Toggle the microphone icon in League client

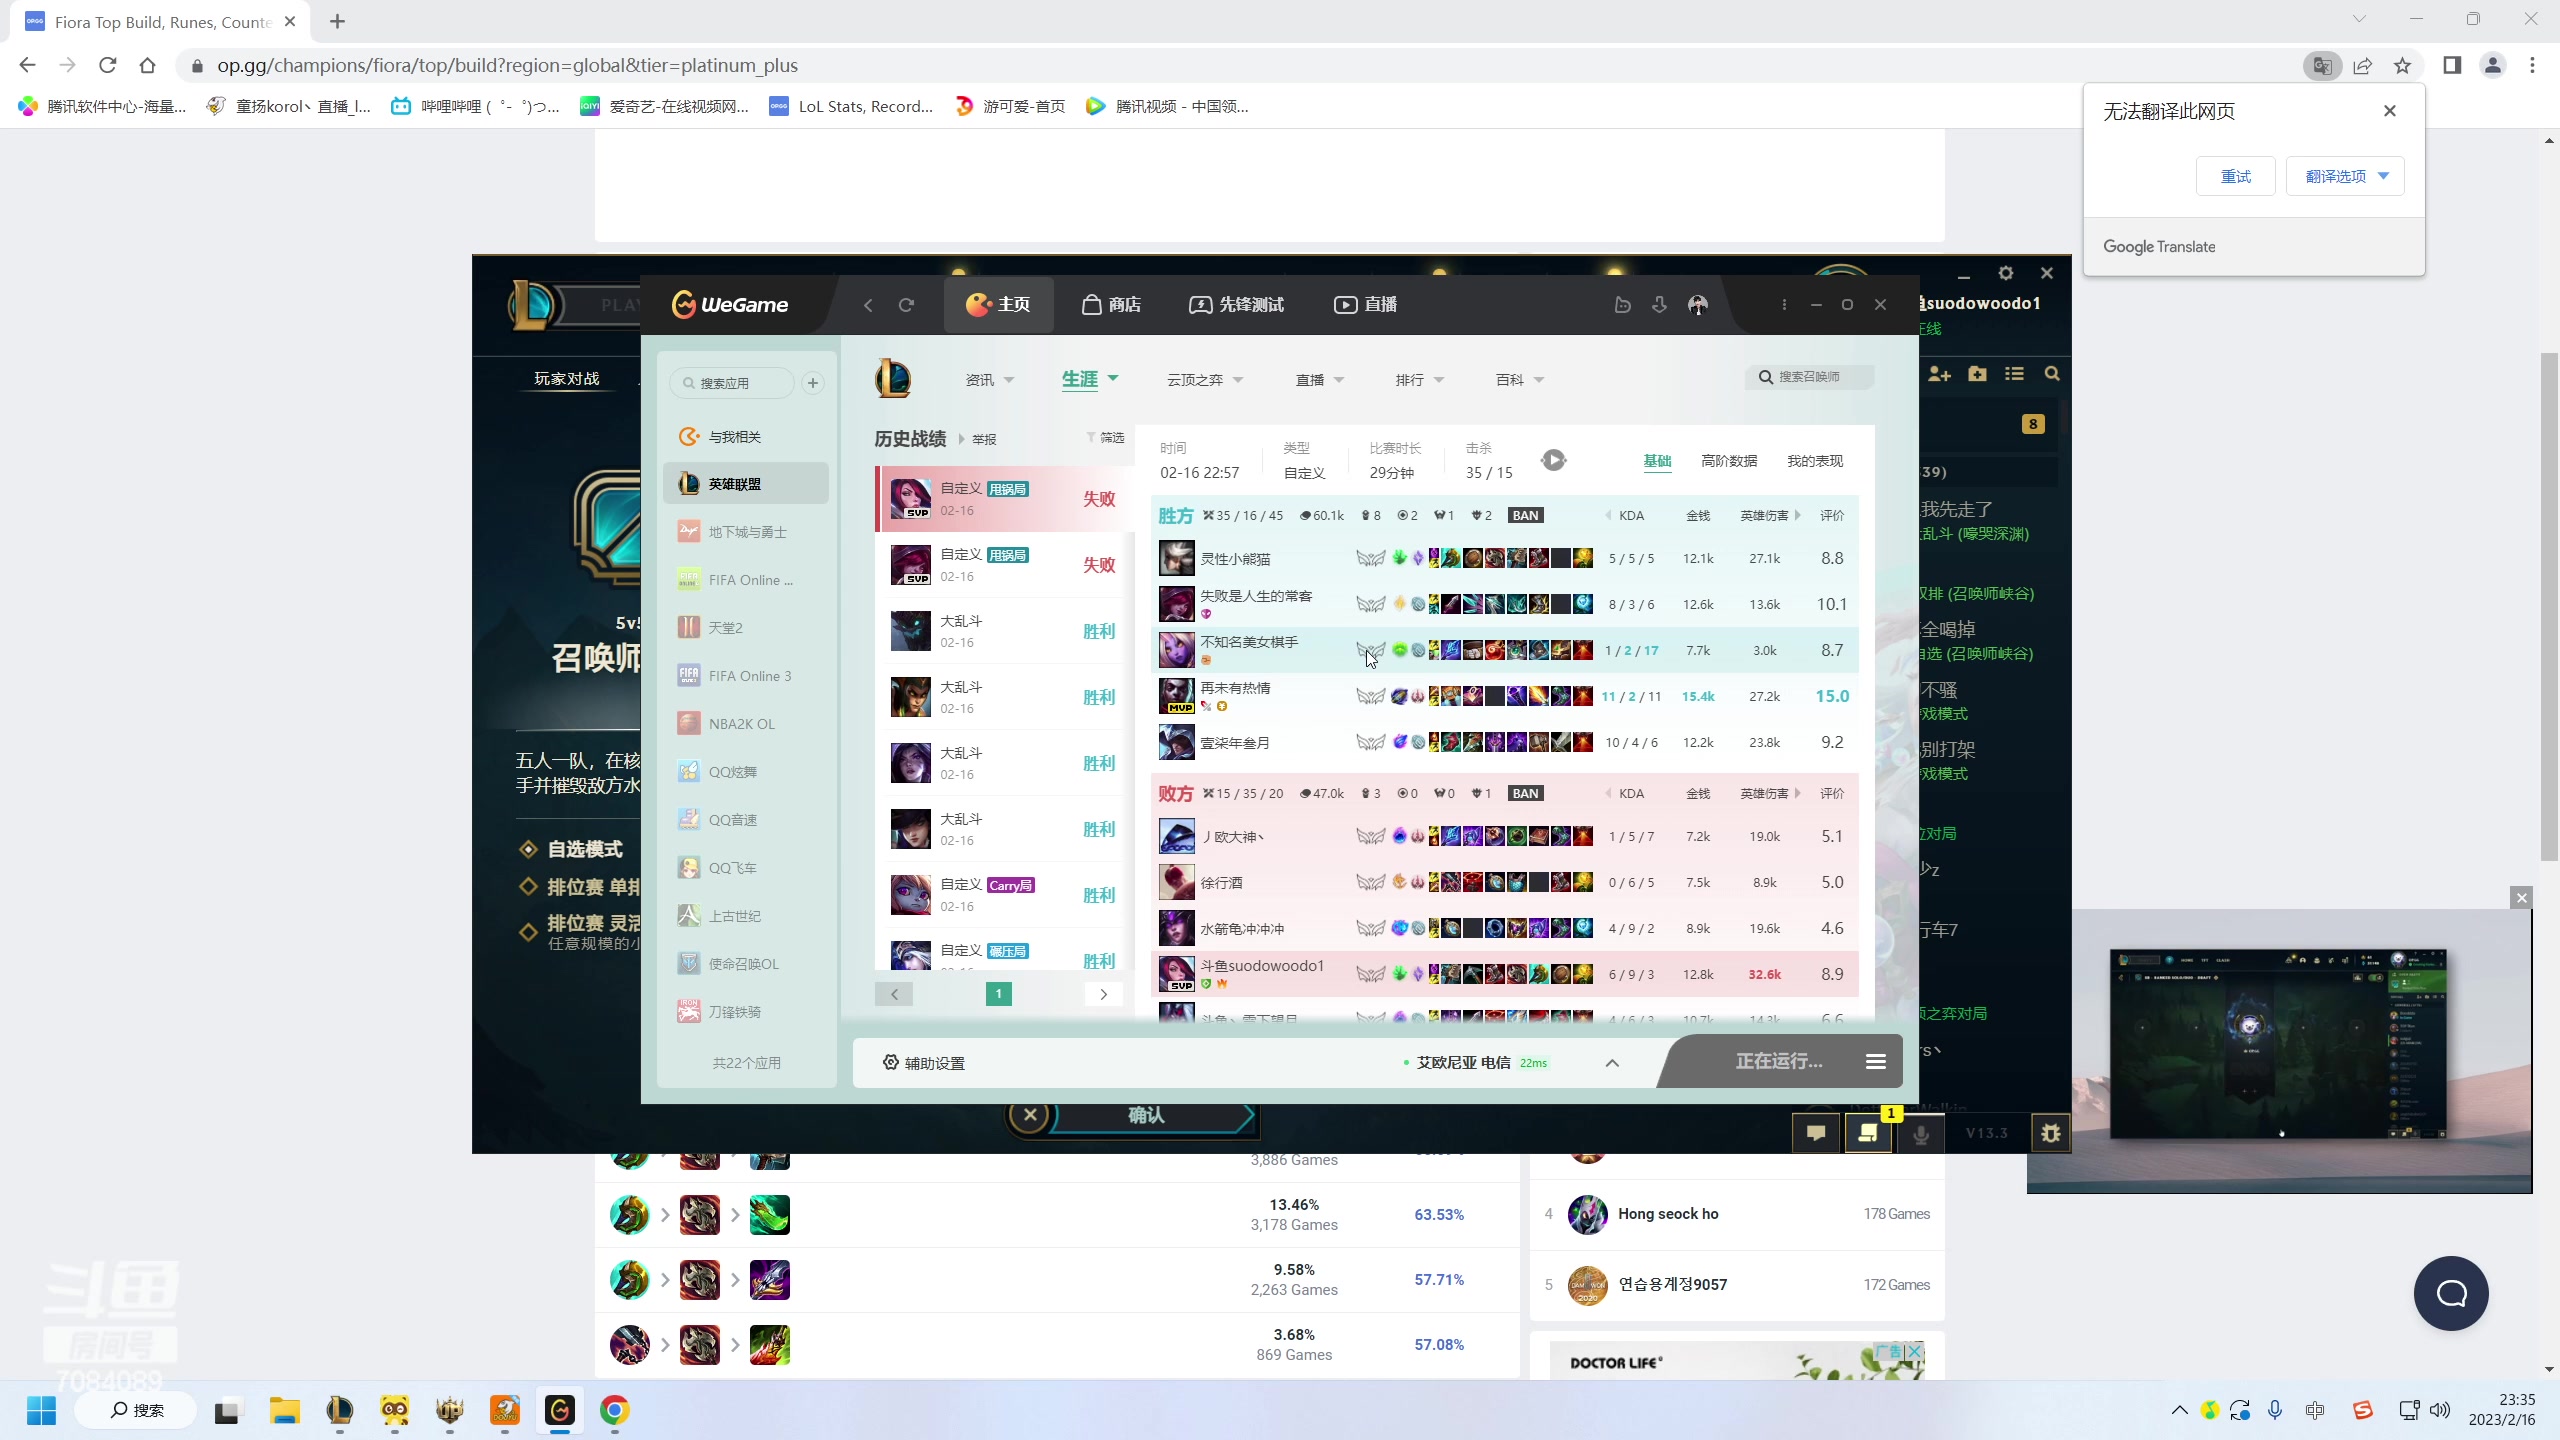point(1921,1134)
